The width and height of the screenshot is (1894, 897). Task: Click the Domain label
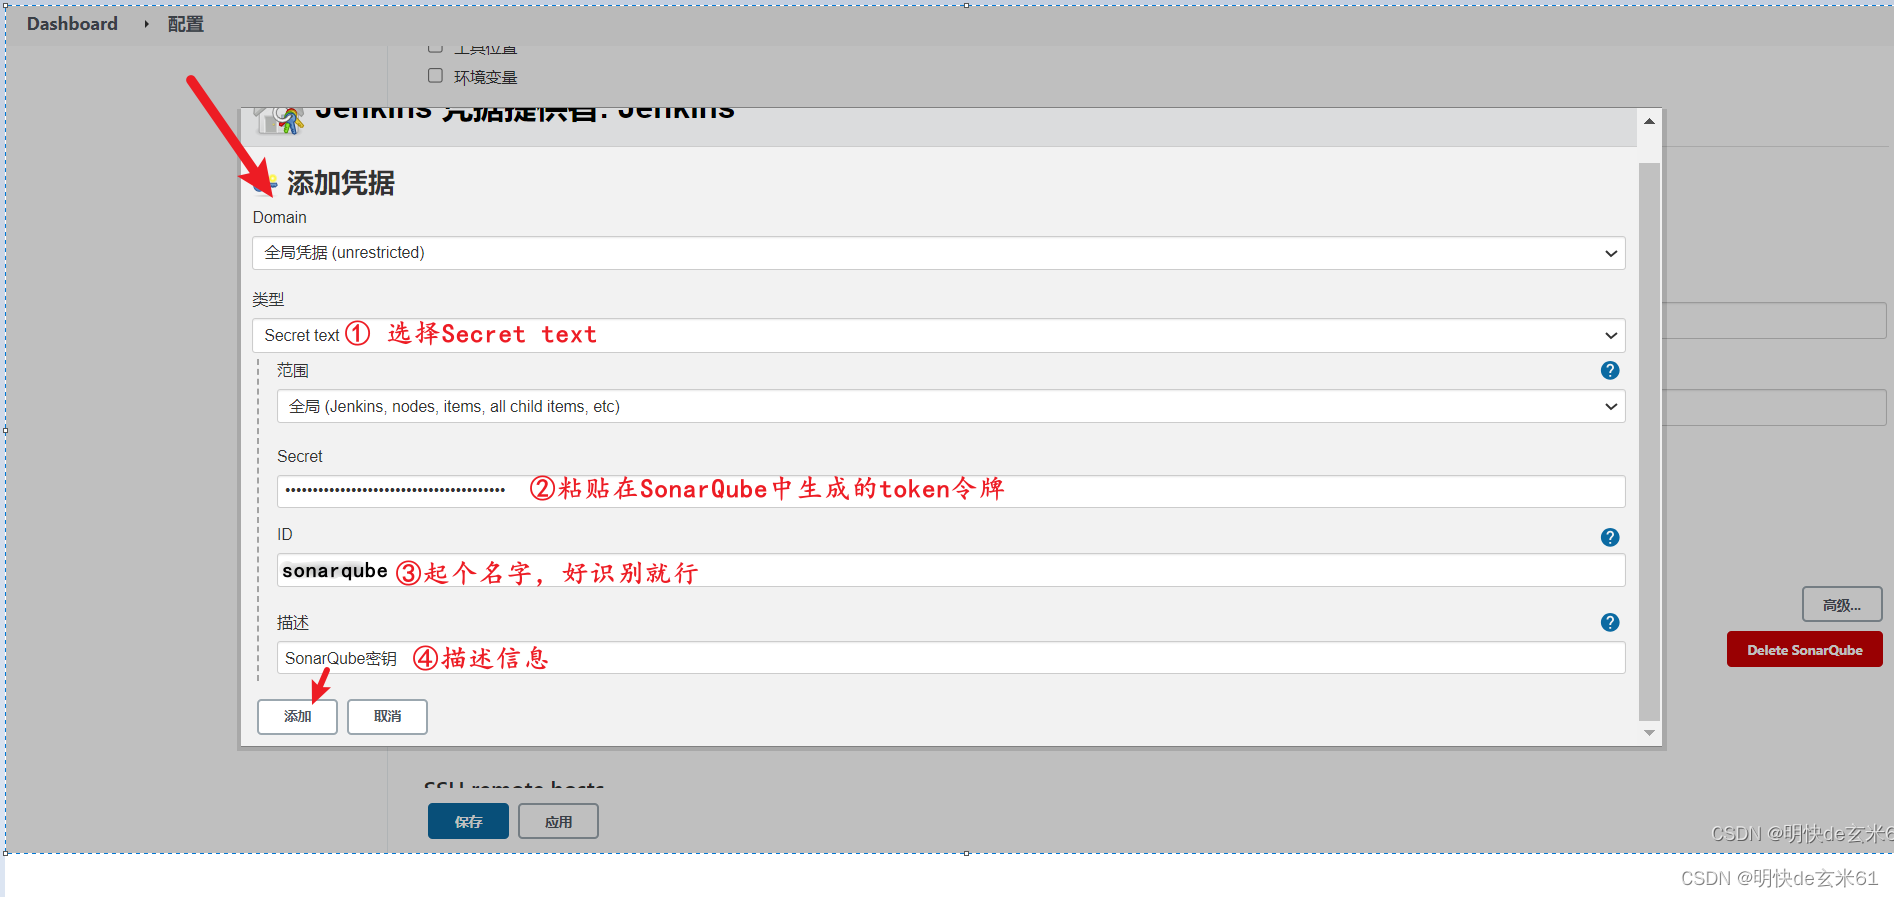click(x=279, y=217)
